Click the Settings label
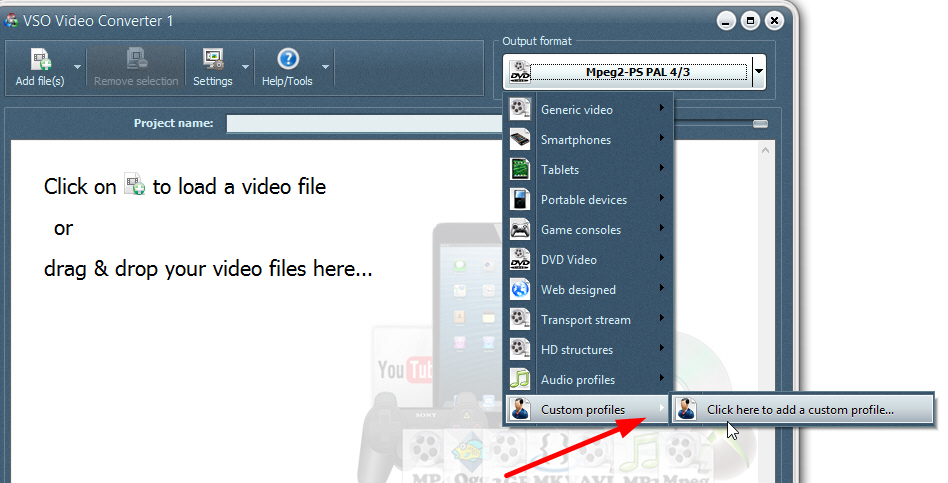This screenshot has height=483, width=948. click(213, 81)
